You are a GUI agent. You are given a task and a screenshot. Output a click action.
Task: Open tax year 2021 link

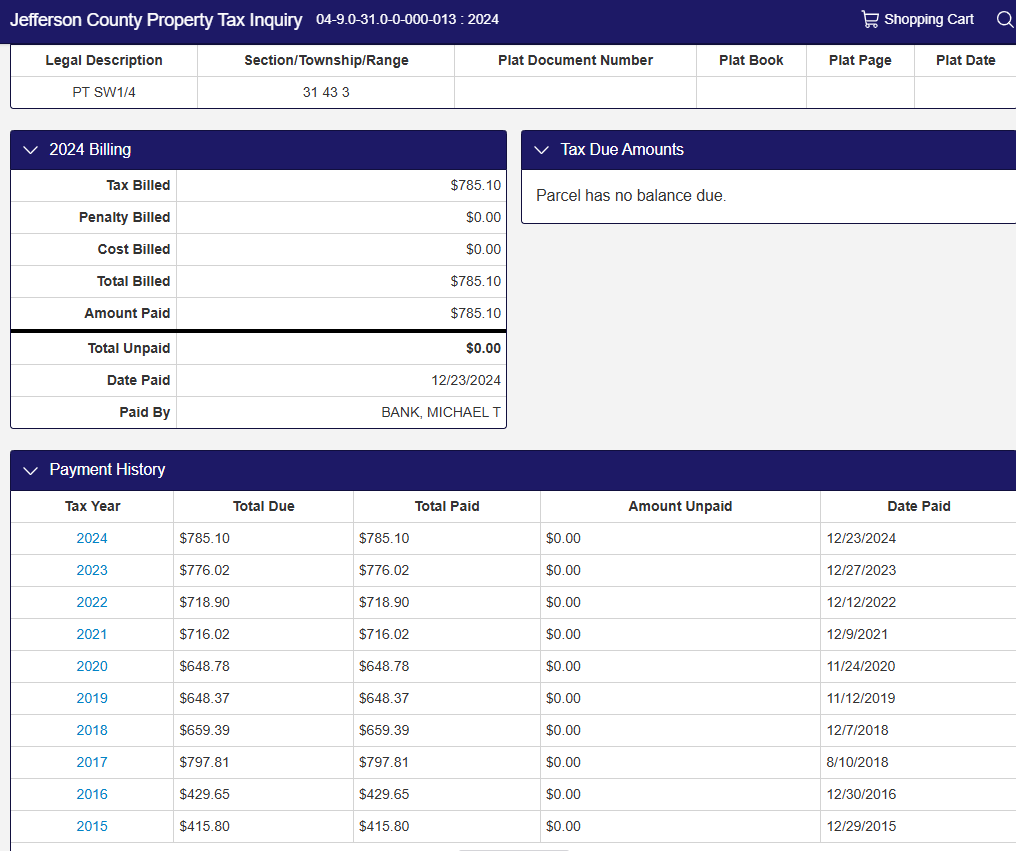pos(92,634)
